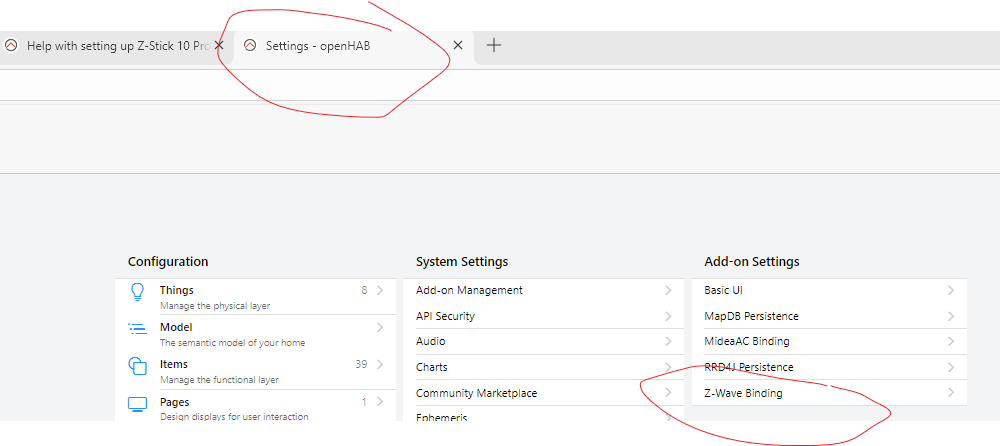Click the Items tag icon
The height and width of the screenshot is (446, 1000).
pos(138,365)
